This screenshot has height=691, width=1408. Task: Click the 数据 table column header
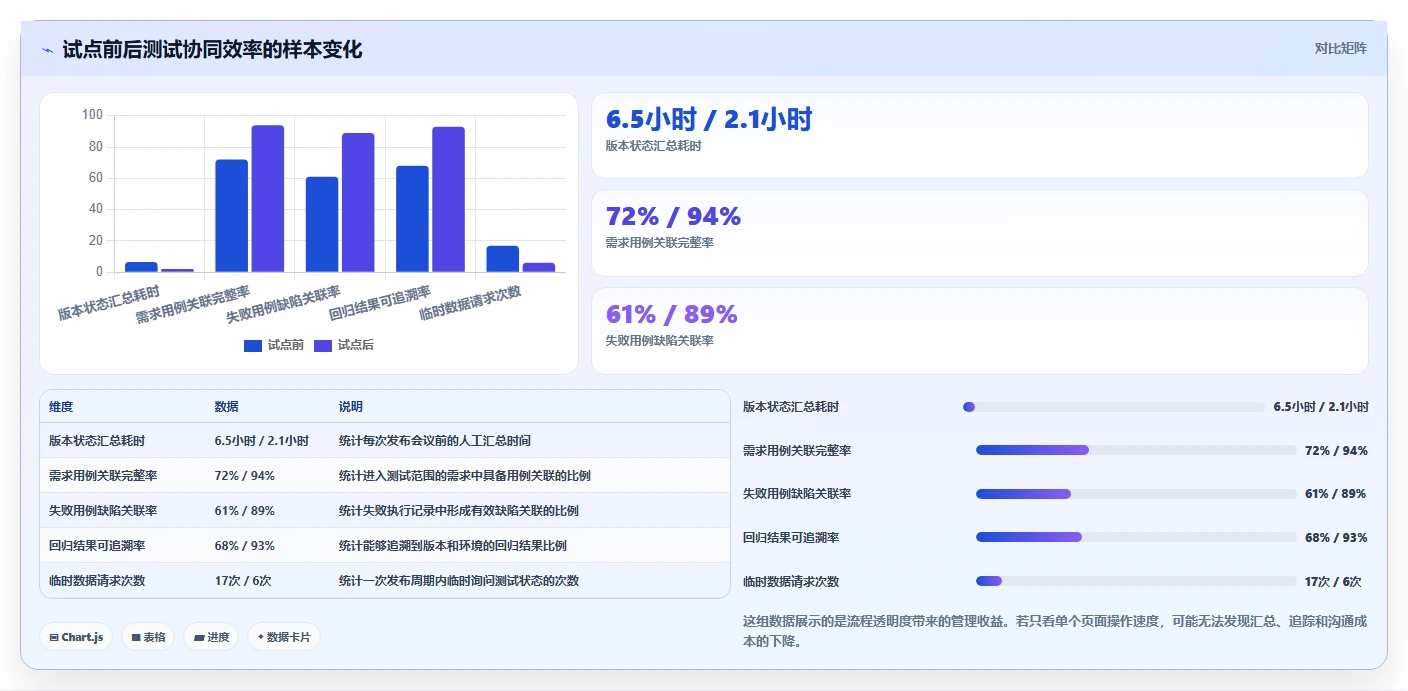[x=226, y=407]
